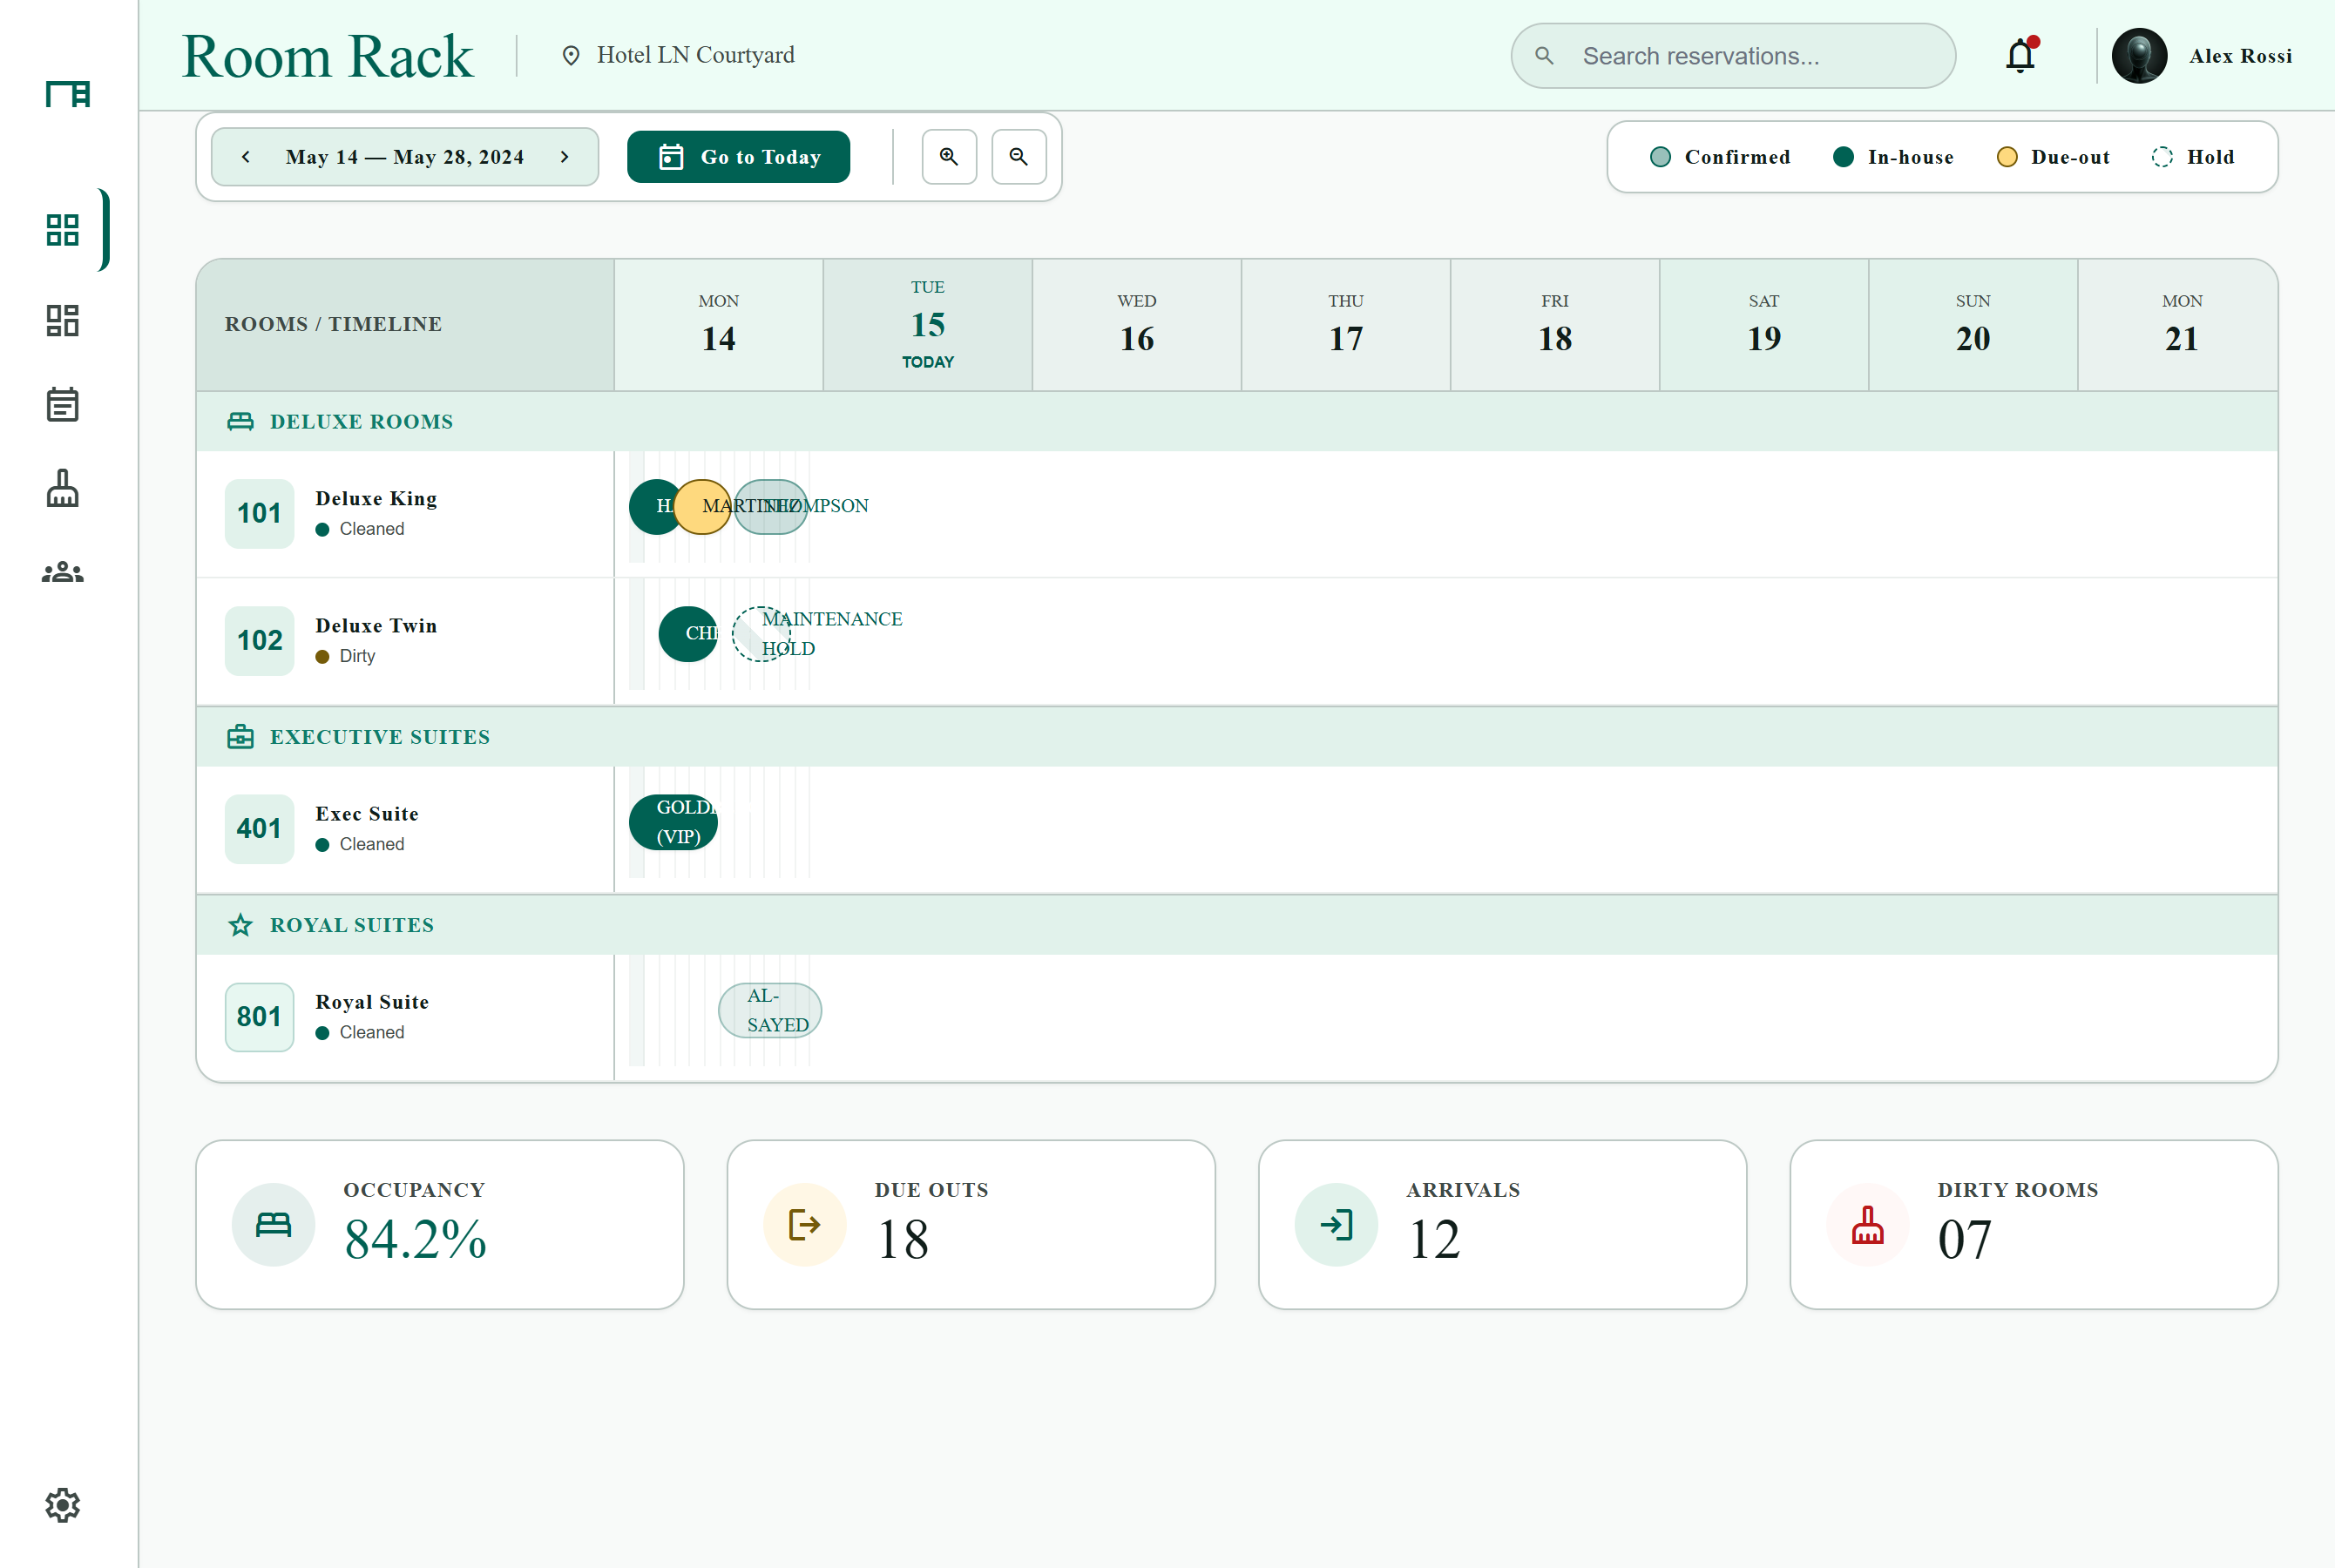Open the housekeeping broom sidebar icon

tap(63, 489)
